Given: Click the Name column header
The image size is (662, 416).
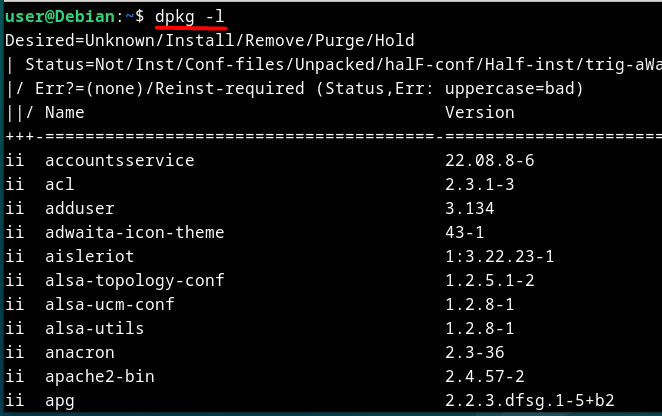Looking at the screenshot, I should pos(65,112).
